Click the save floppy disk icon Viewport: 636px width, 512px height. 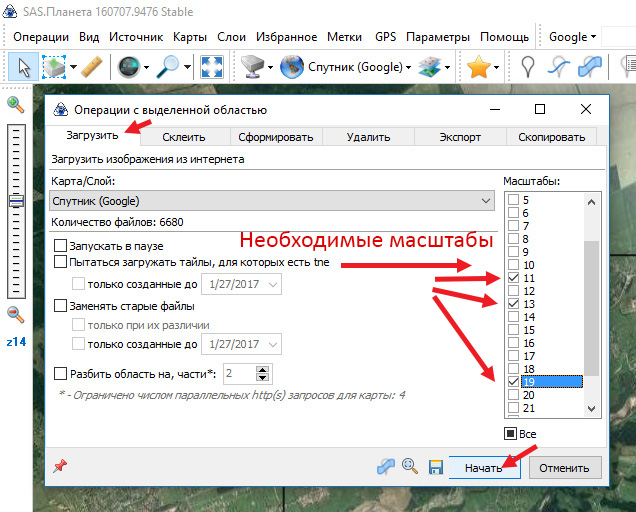pos(435,467)
